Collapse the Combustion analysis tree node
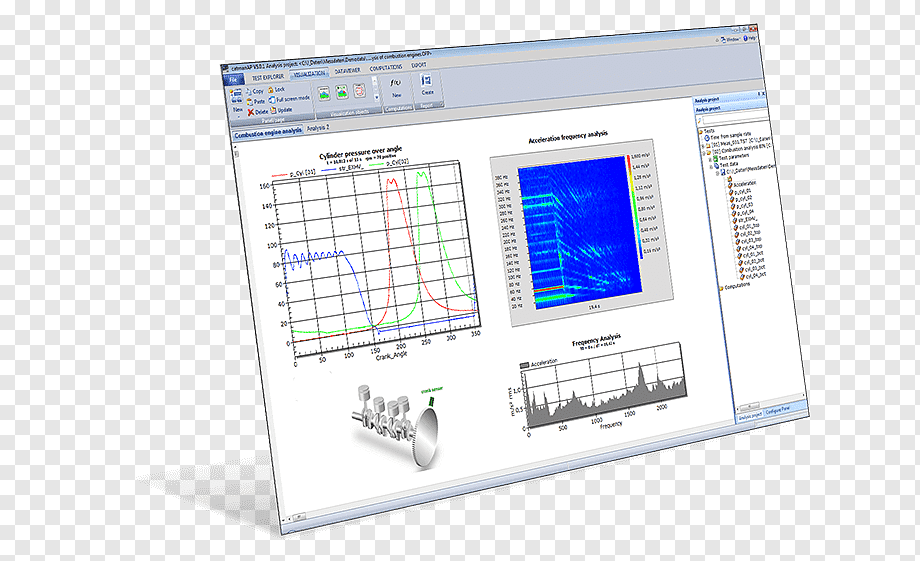This screenshot has width=920, height=561. (703, 153)
